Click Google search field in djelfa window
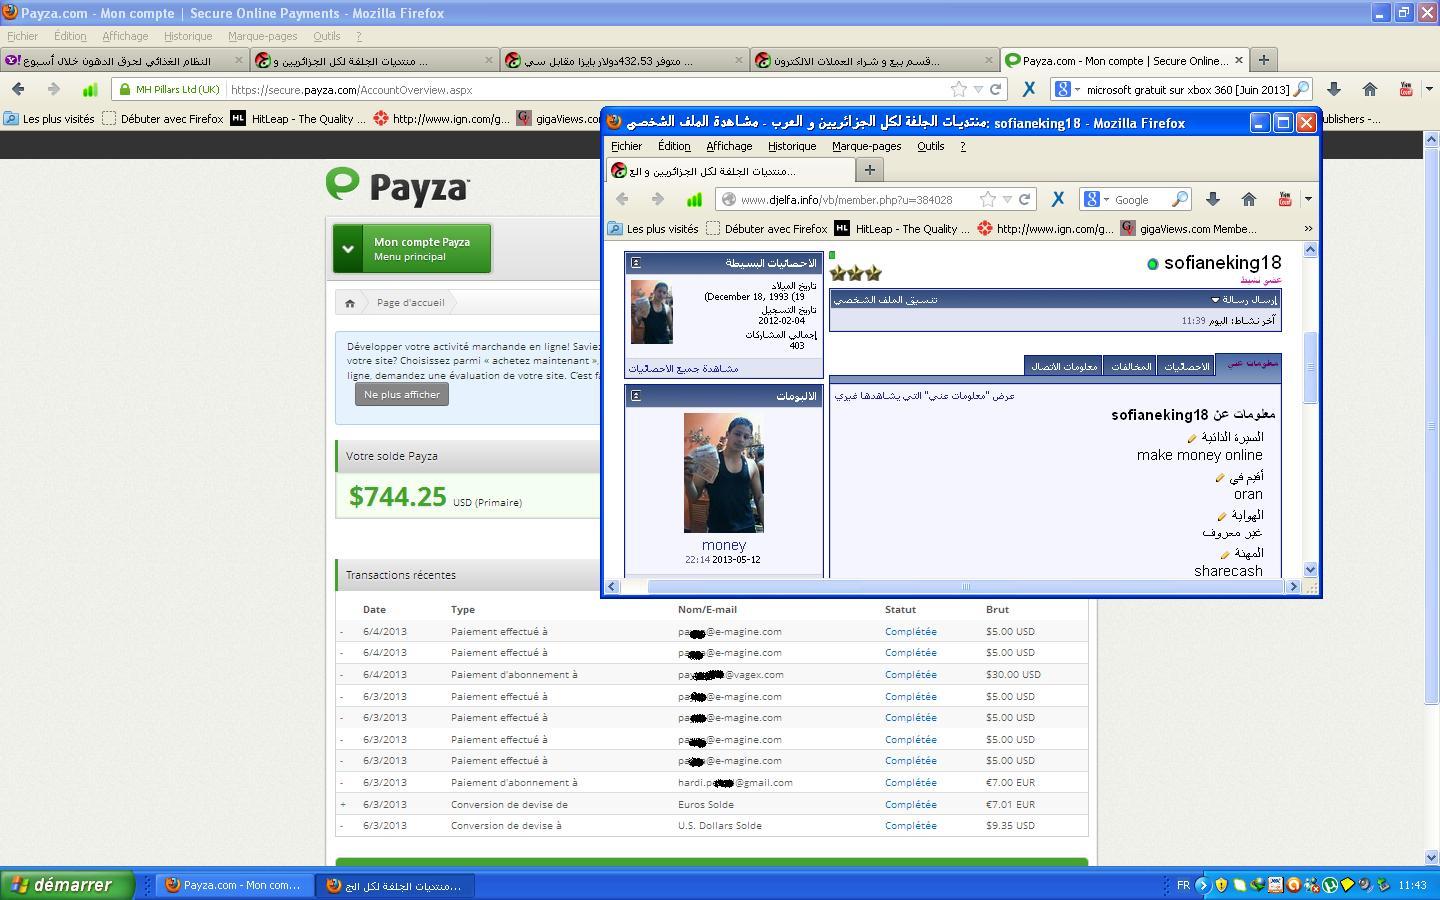1440x900 pixels. click(x=1141, y=199)
